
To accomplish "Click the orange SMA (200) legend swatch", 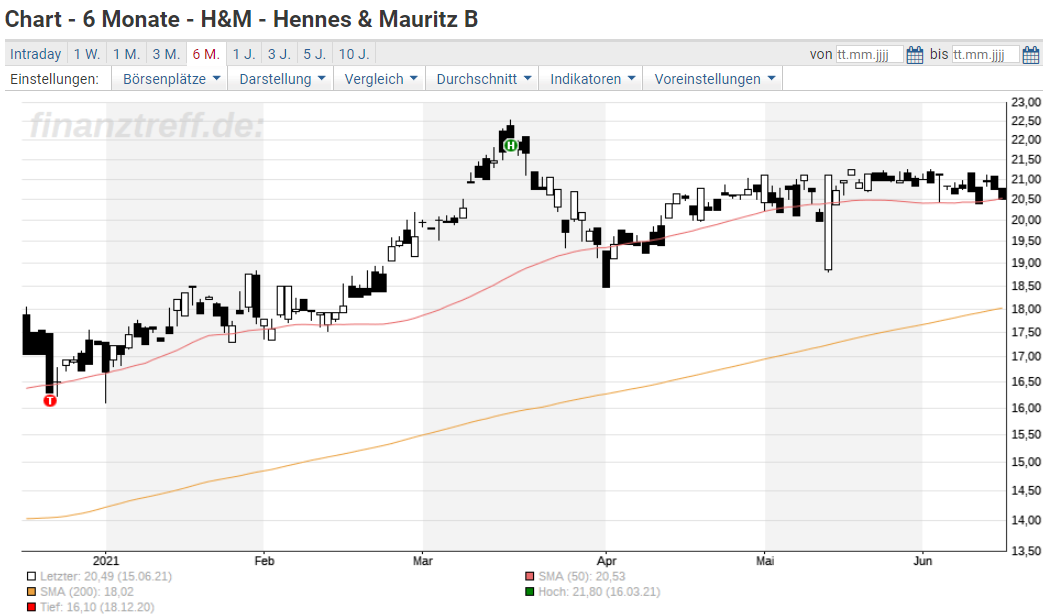I will (31, 592).
